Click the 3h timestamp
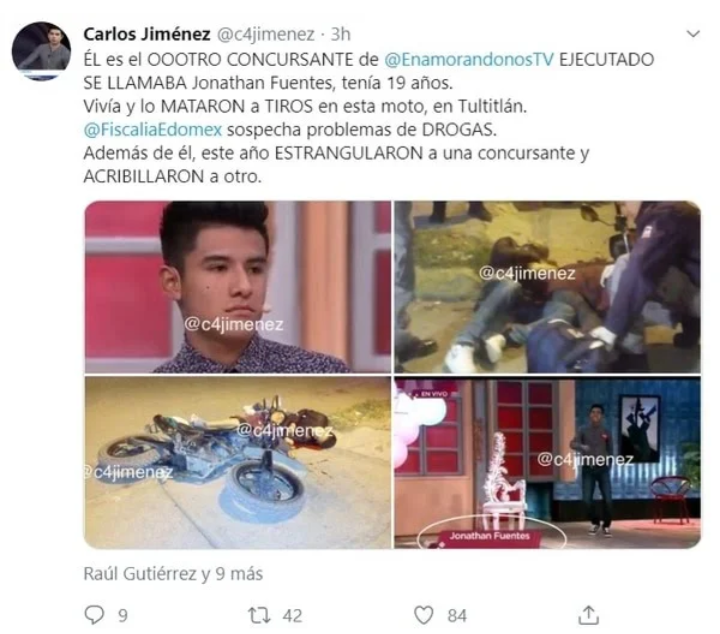Screen dimensions: 720x634 pyautogui.click(x=341, y=34)
